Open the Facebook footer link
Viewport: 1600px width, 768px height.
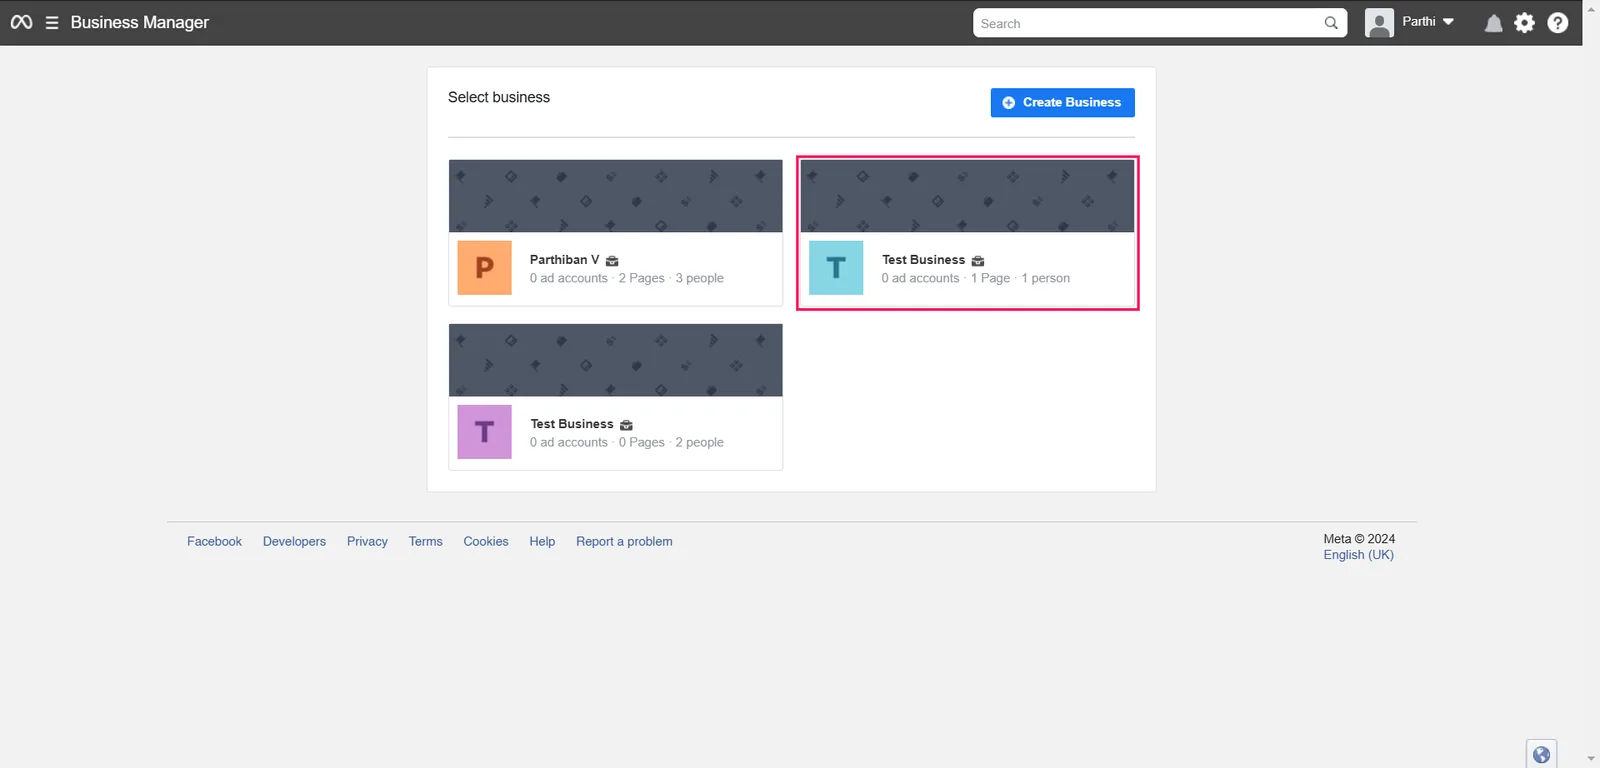click(214, 541)
